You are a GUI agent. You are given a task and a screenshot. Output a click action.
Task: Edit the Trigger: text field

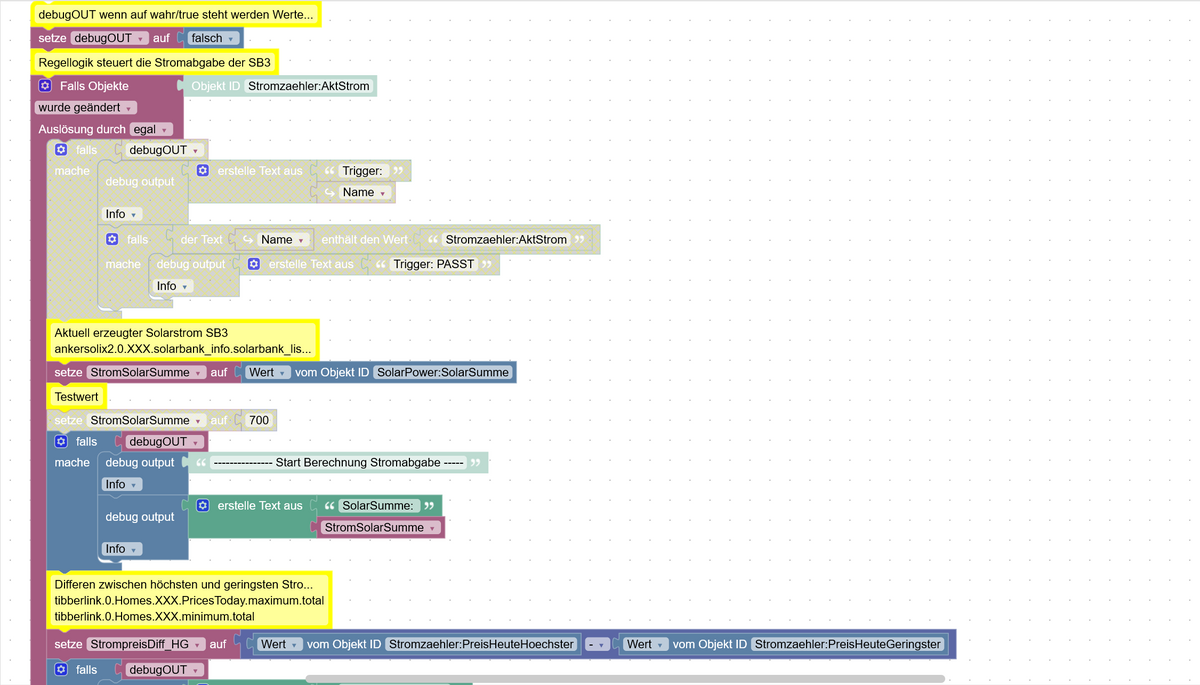coord(362,171)
